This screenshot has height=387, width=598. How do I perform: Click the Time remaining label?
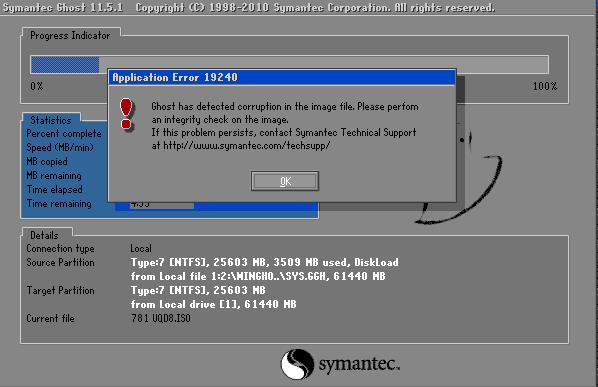[59, 204]
